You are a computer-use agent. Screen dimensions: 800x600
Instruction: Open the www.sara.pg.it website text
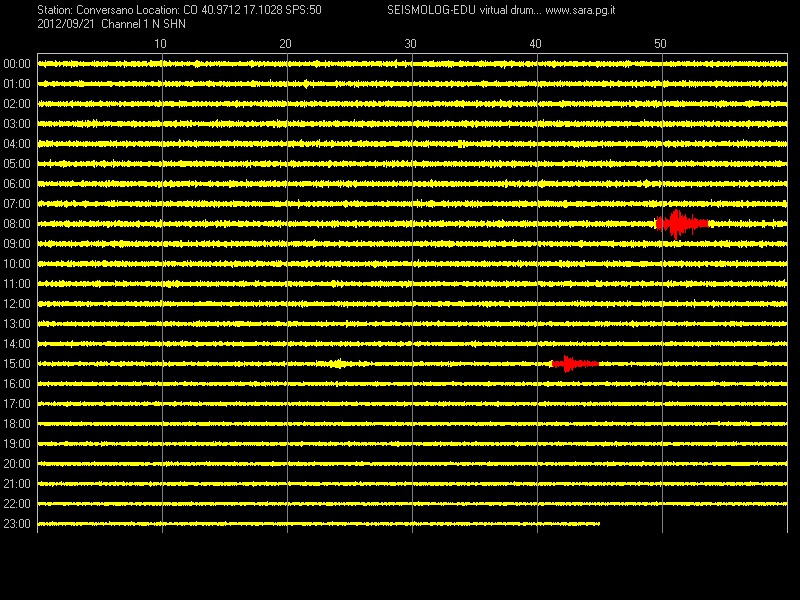[x=580, y=10]
